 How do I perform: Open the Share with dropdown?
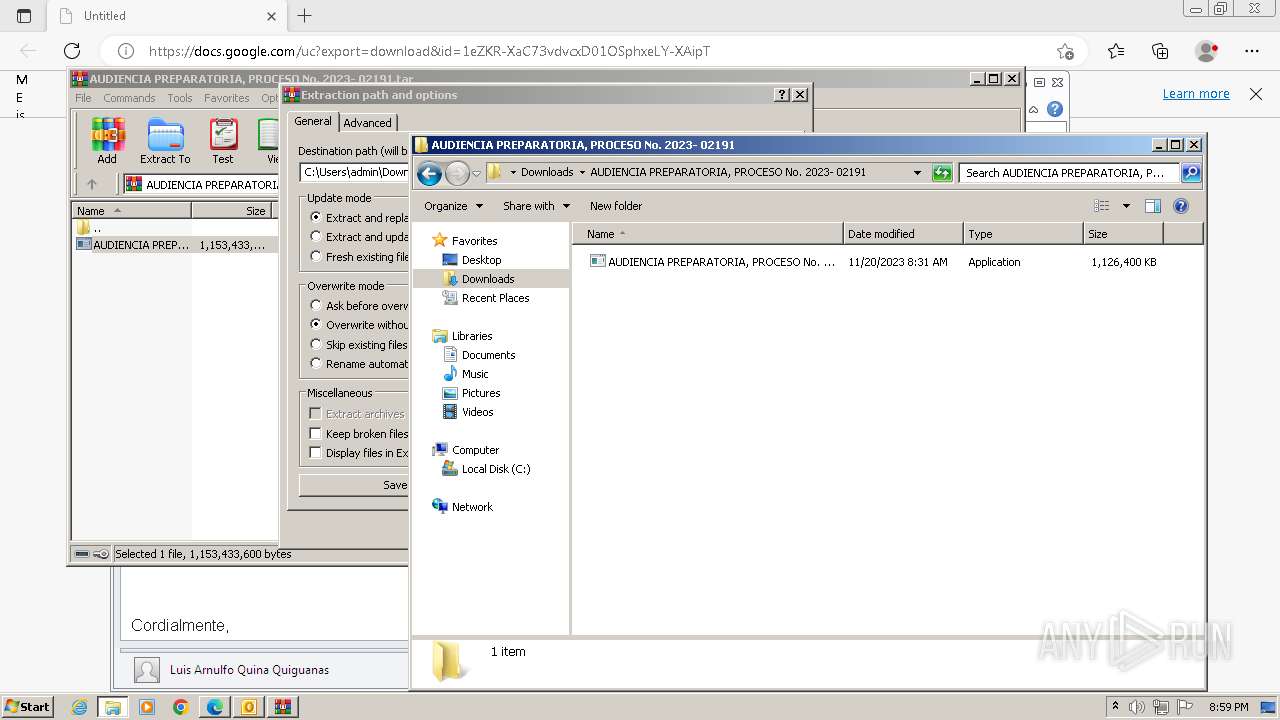pyautogui.click(x=536, y=206)
